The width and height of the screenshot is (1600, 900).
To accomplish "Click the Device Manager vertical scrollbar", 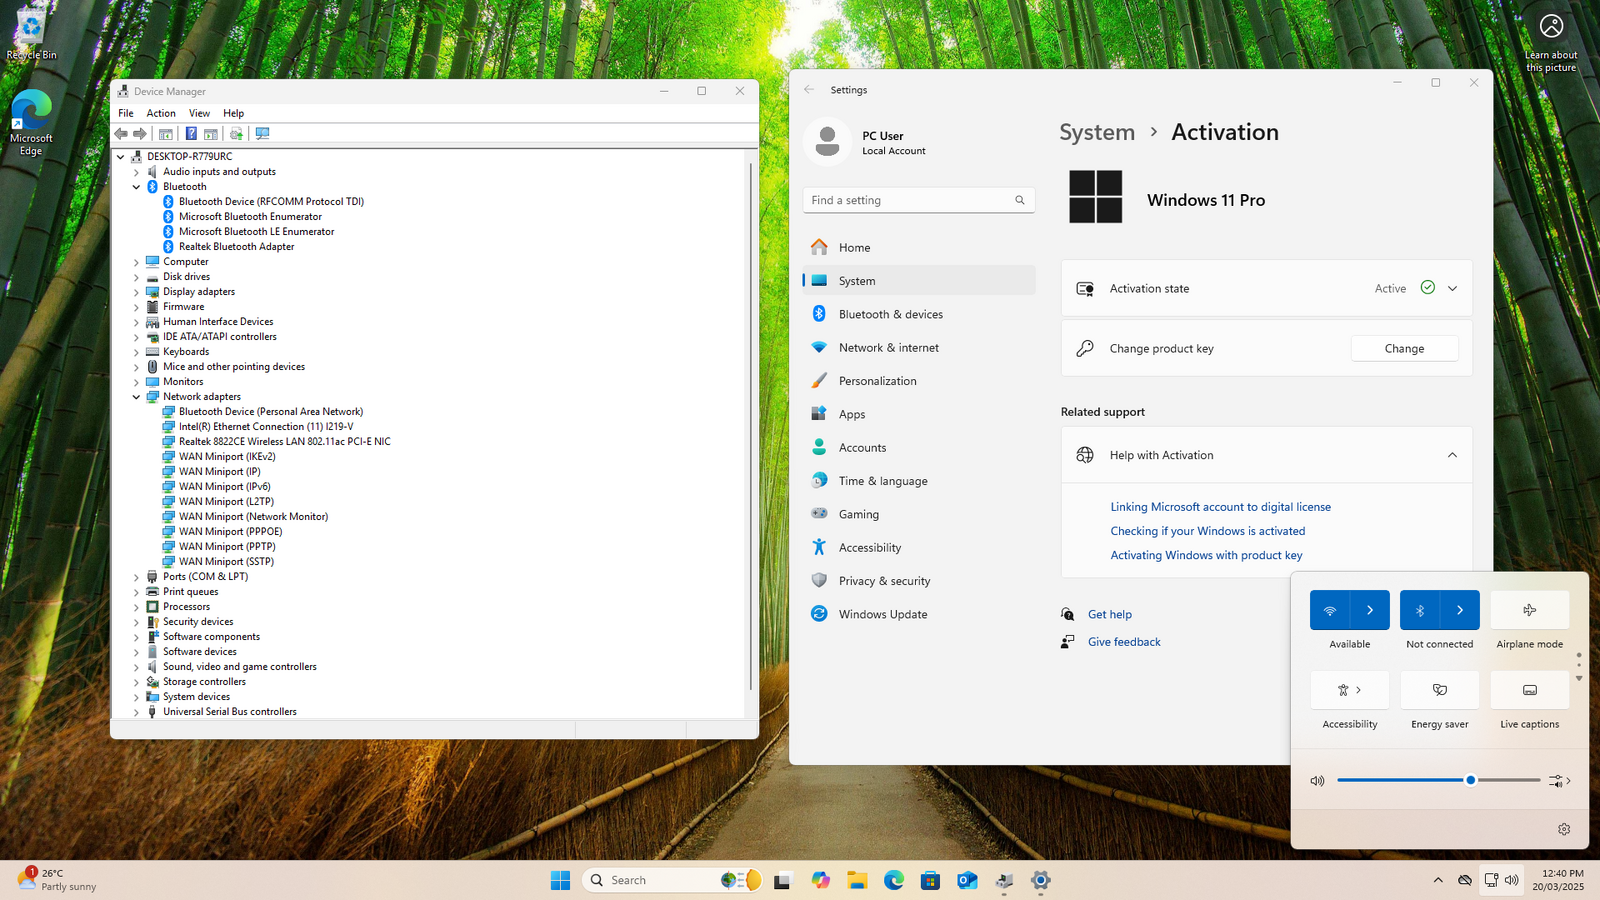I will (751, 426).
